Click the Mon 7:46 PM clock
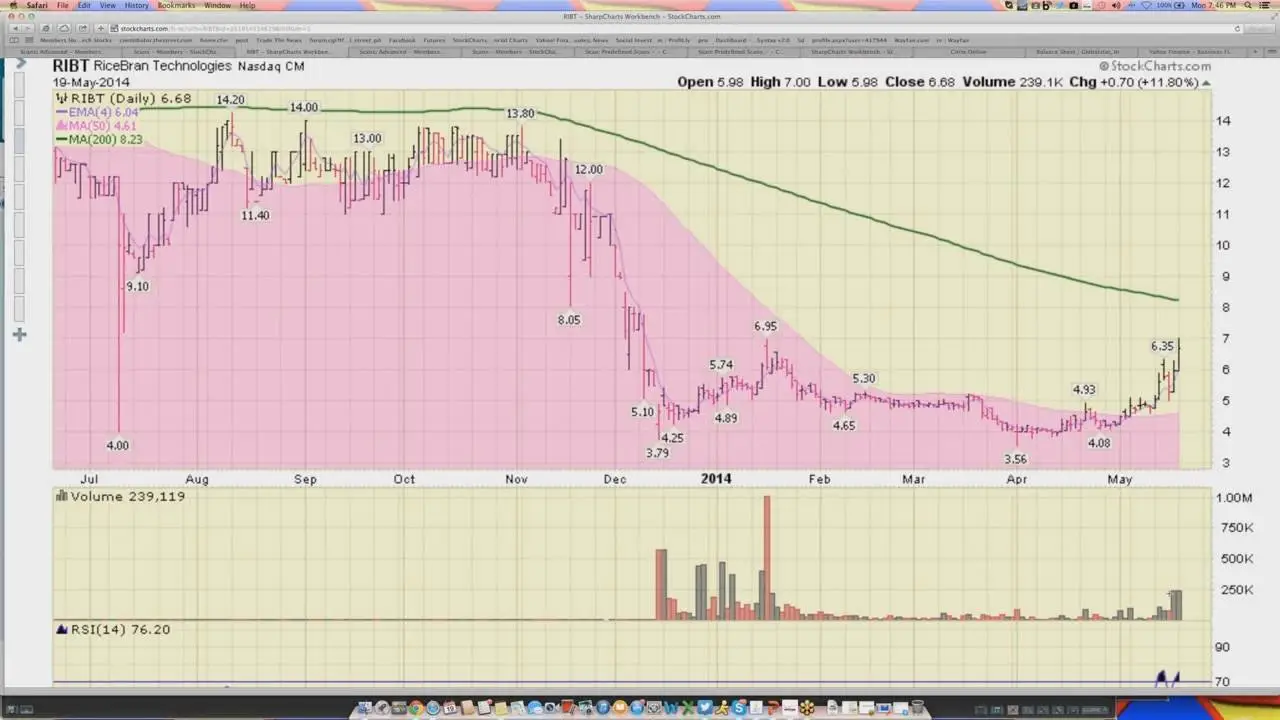The height and width of the screenshot is (720, 1280). [1215, 5]
